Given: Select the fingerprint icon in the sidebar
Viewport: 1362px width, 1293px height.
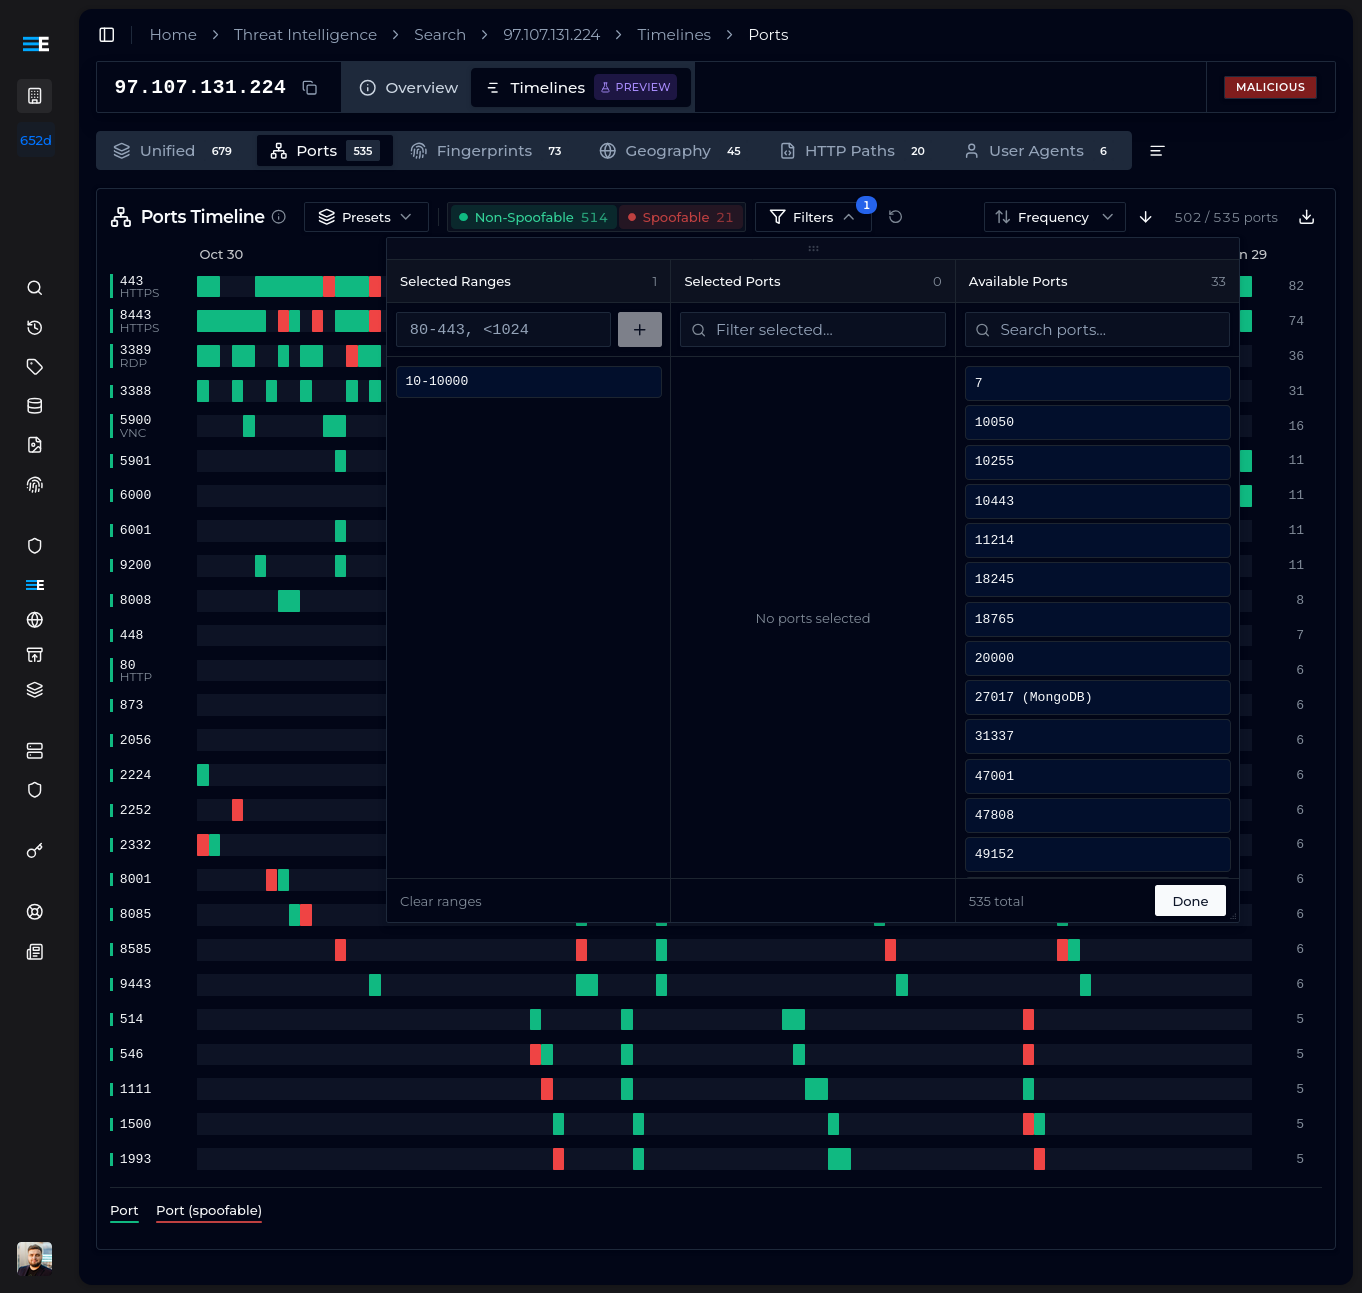Looking at the screenshot, I should tap(34, 484).
